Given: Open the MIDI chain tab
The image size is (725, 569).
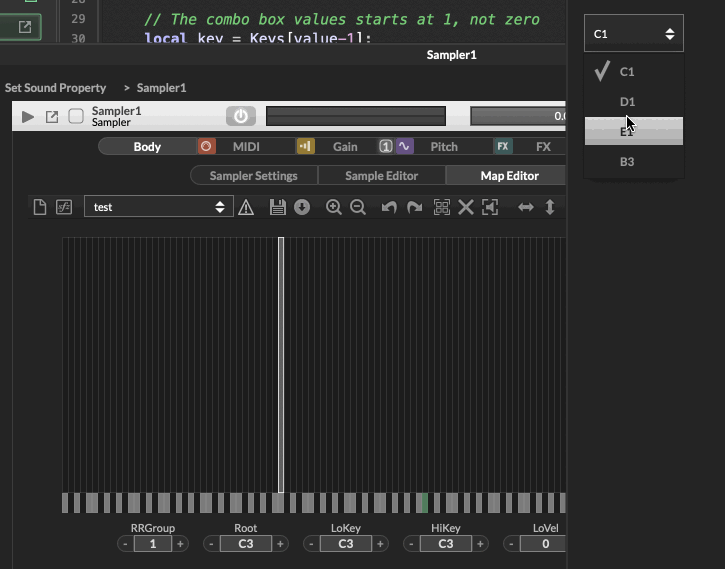Looking at the screenshot, I should click(x=246, y=147).
